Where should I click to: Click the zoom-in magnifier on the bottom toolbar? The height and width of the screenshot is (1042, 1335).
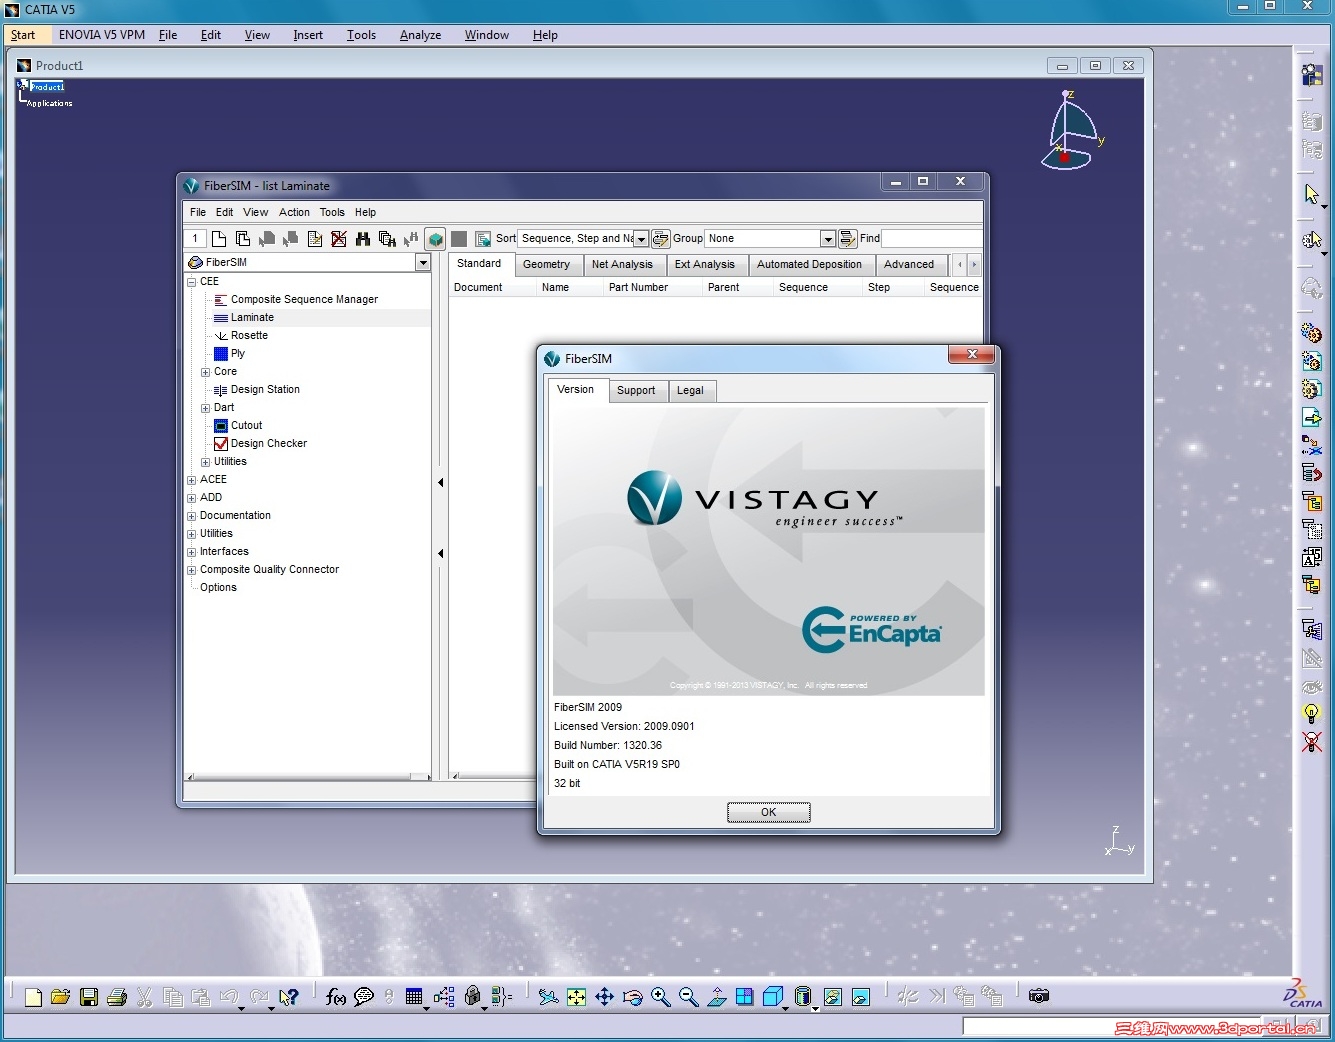tap(660, 996)
